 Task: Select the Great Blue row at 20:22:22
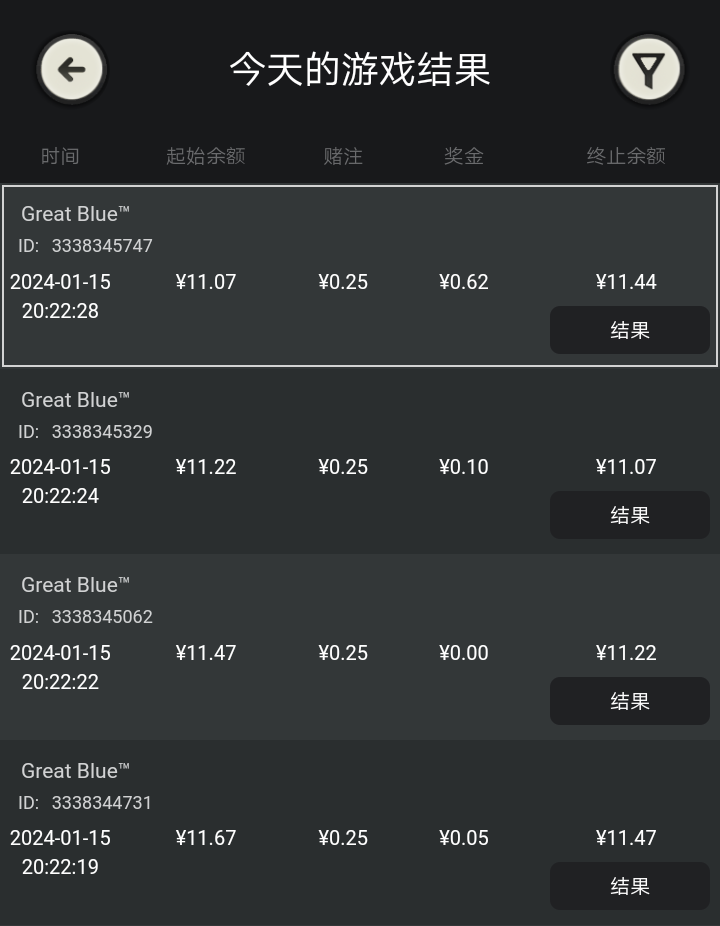point(360,647)
